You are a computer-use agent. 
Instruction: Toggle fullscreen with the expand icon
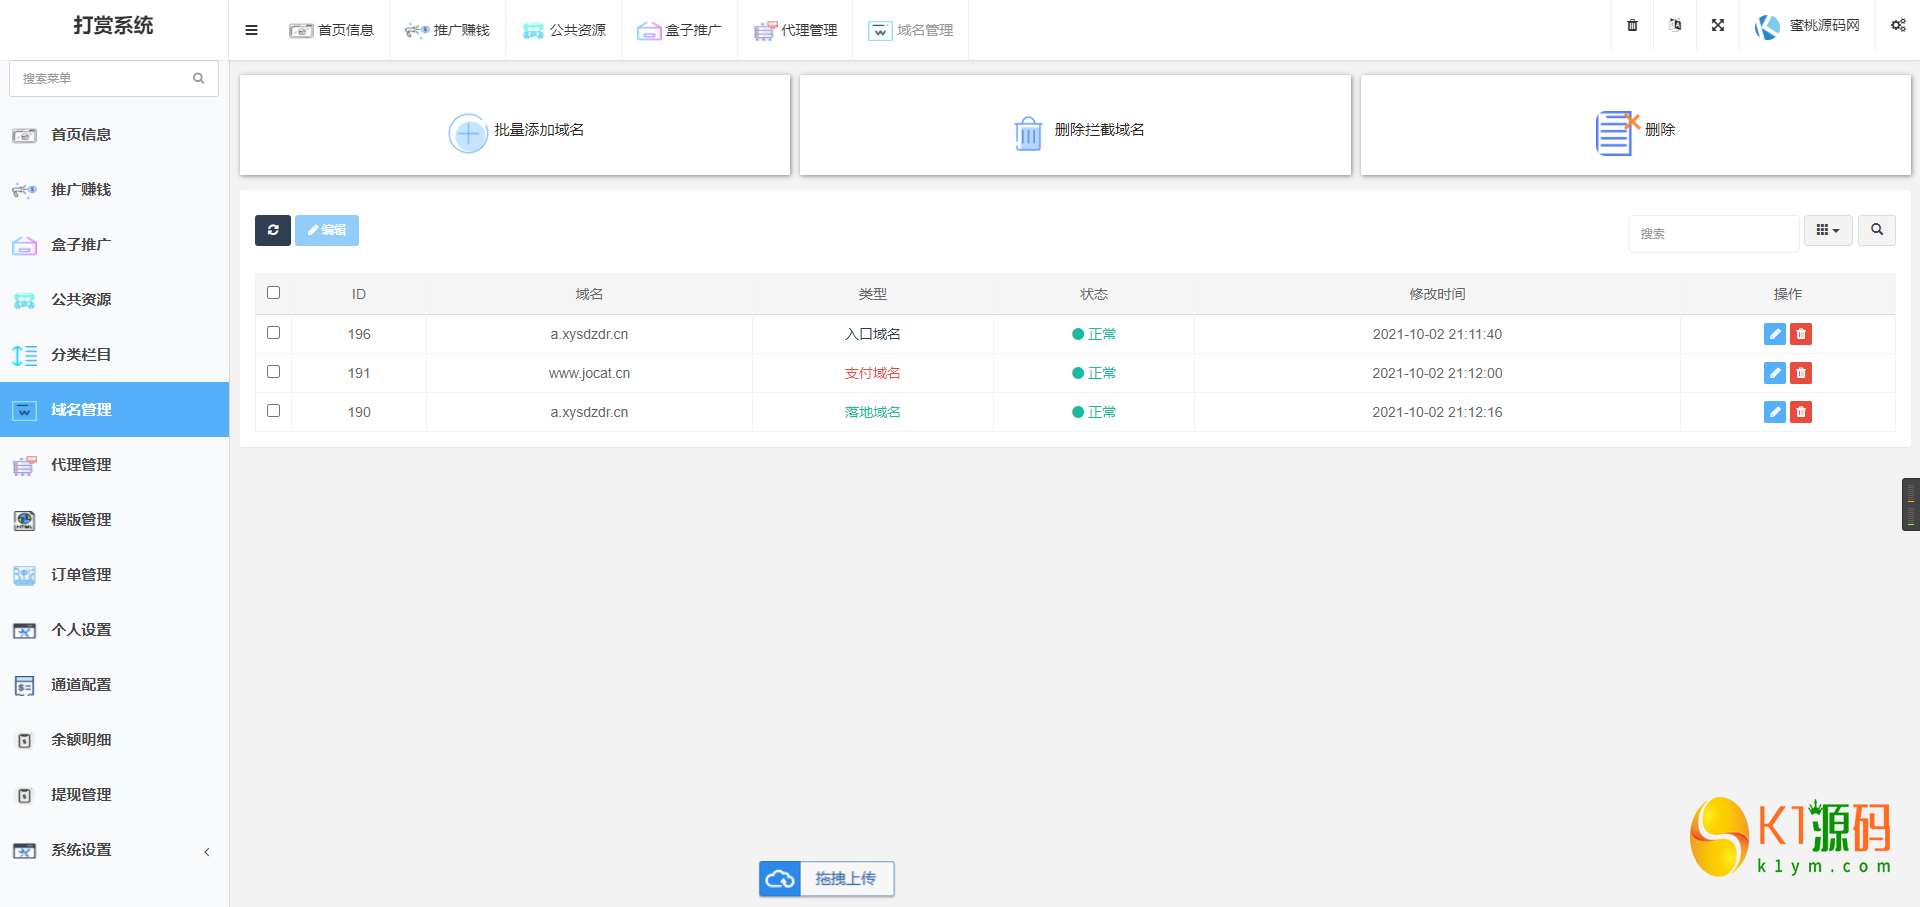tap(1718, 26)
